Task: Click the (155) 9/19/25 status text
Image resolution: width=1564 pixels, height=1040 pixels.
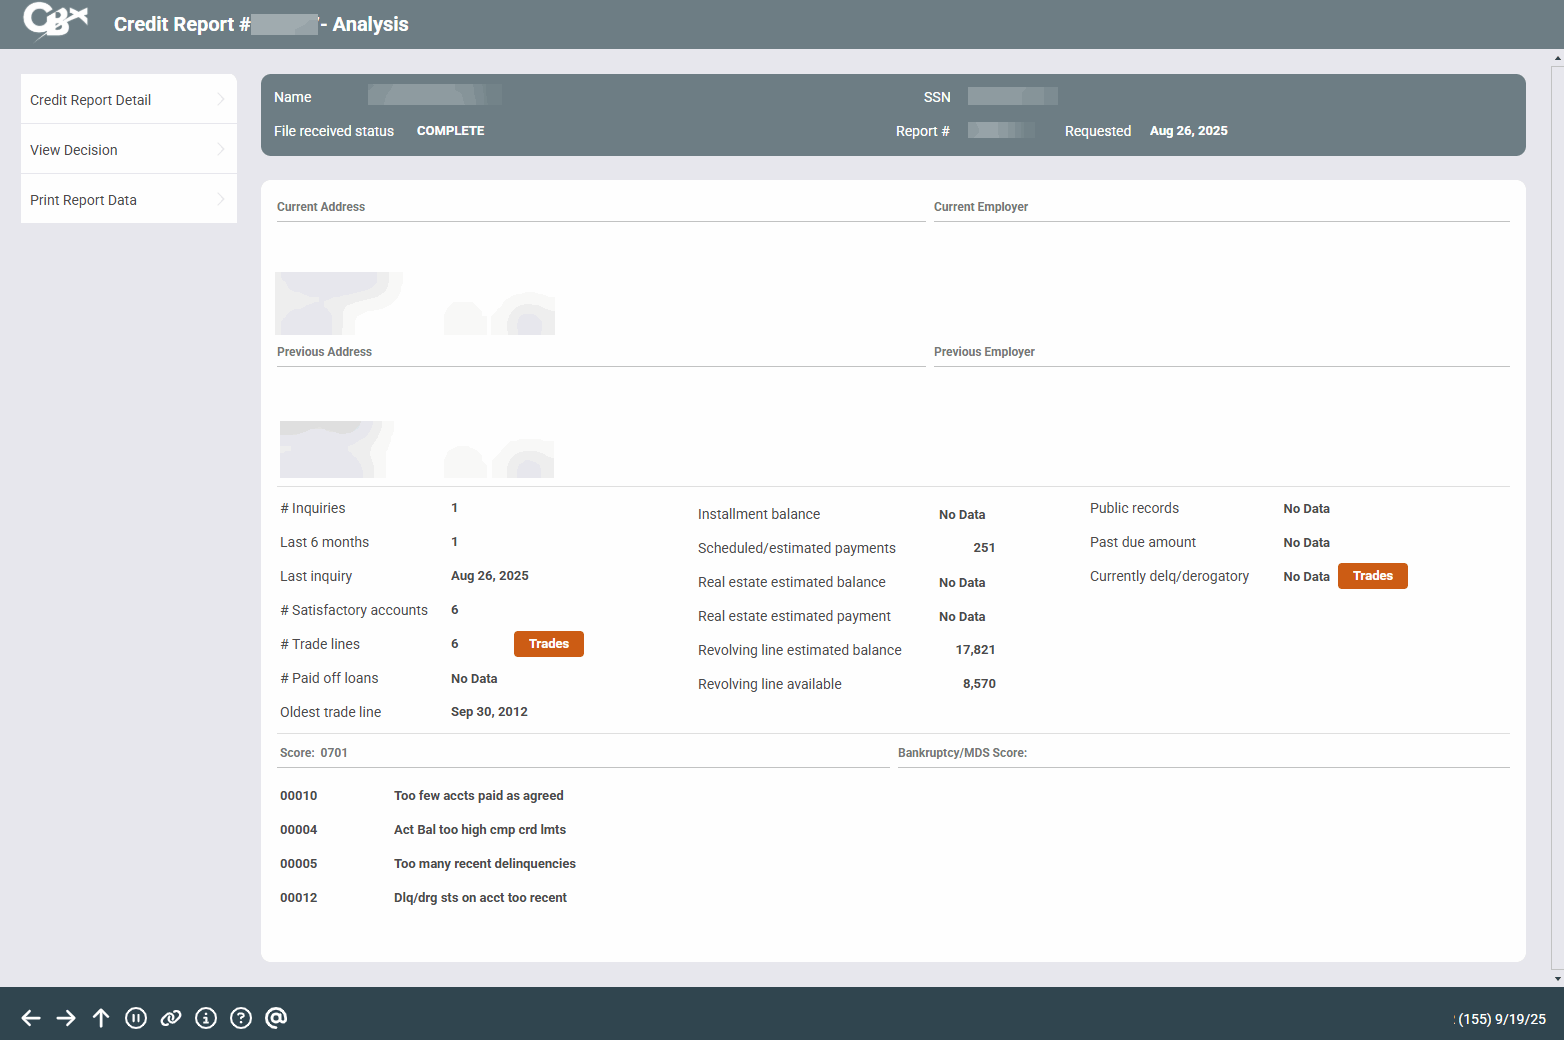Action: (1501, 1019)
